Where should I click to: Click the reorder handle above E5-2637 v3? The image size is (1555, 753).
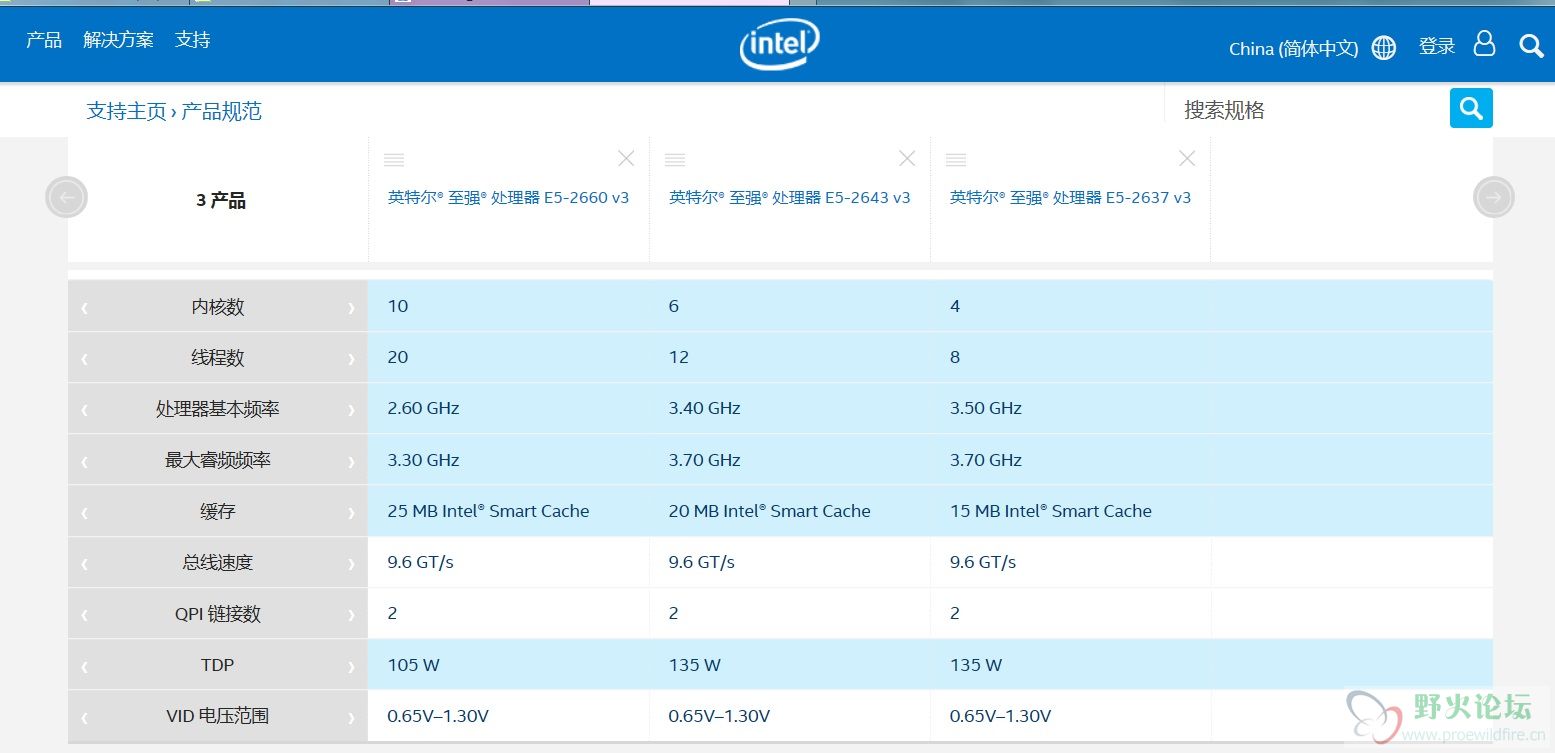click(x=955, y=159)
